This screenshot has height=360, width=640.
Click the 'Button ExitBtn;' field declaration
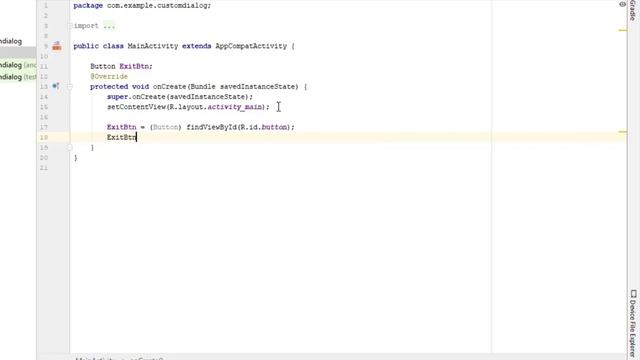[121, 66]
